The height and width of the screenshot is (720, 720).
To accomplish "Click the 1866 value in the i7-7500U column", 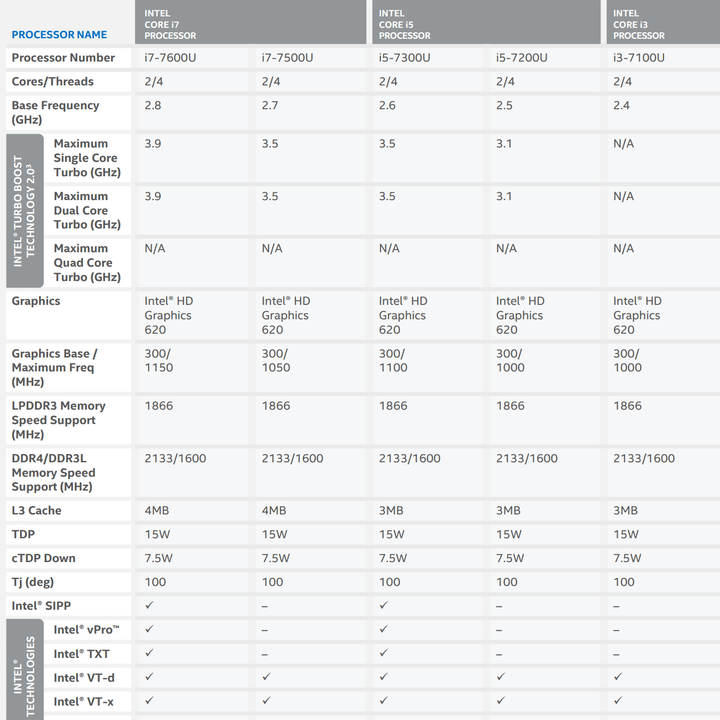I will pyautogui.click(x=276, y=406).
